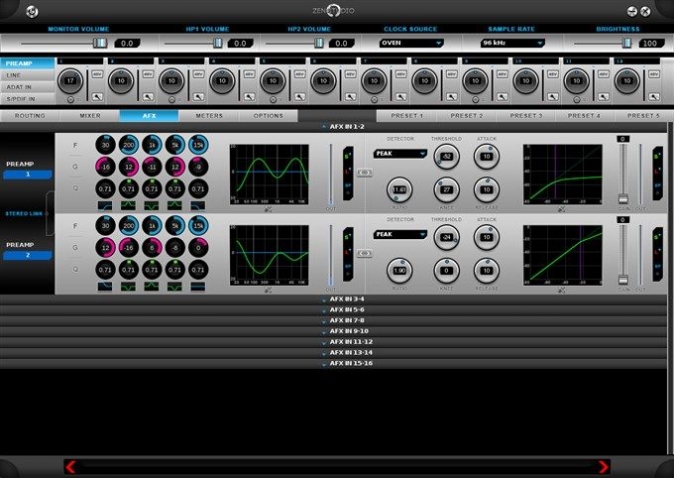Image resolution: width=674 pixels, height=478 pixels.
Task: Click the high-shelf filter shape icon, Preamp 1 EQ
Action: pyautogui.click(x=198, y=205)
